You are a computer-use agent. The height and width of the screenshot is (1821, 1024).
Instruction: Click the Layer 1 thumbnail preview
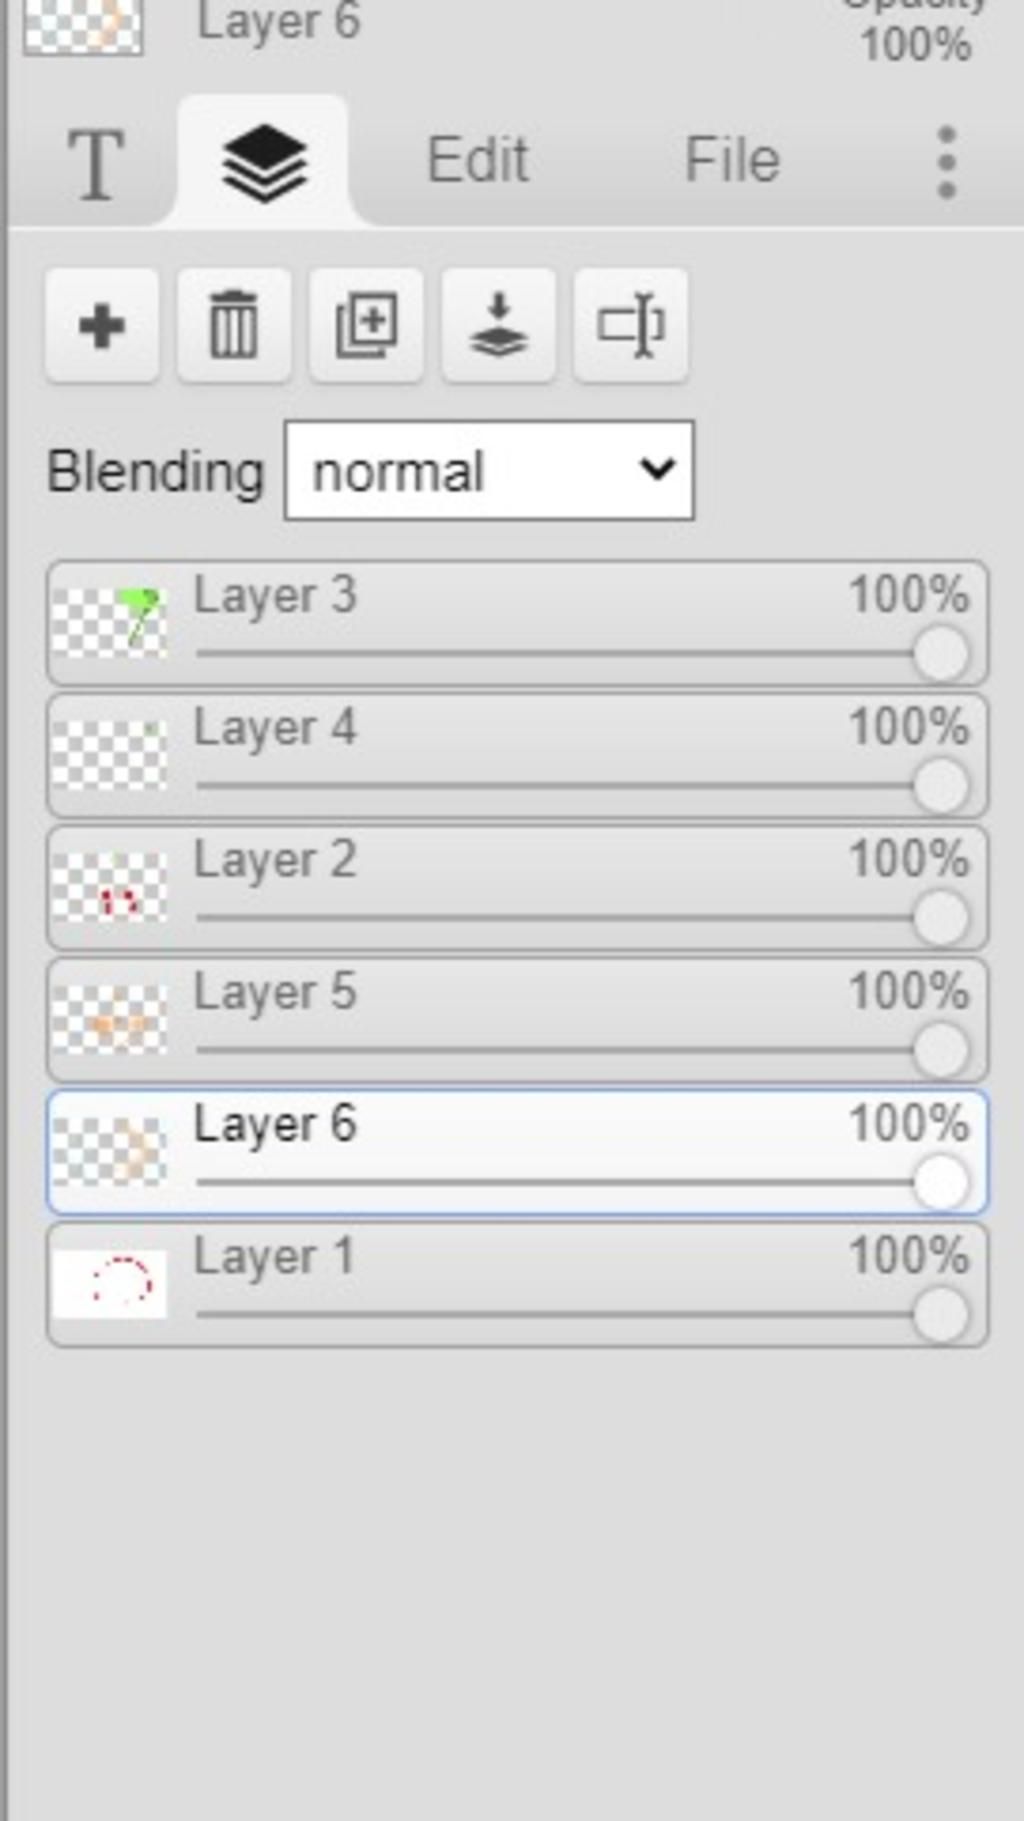click(109, 1284)
